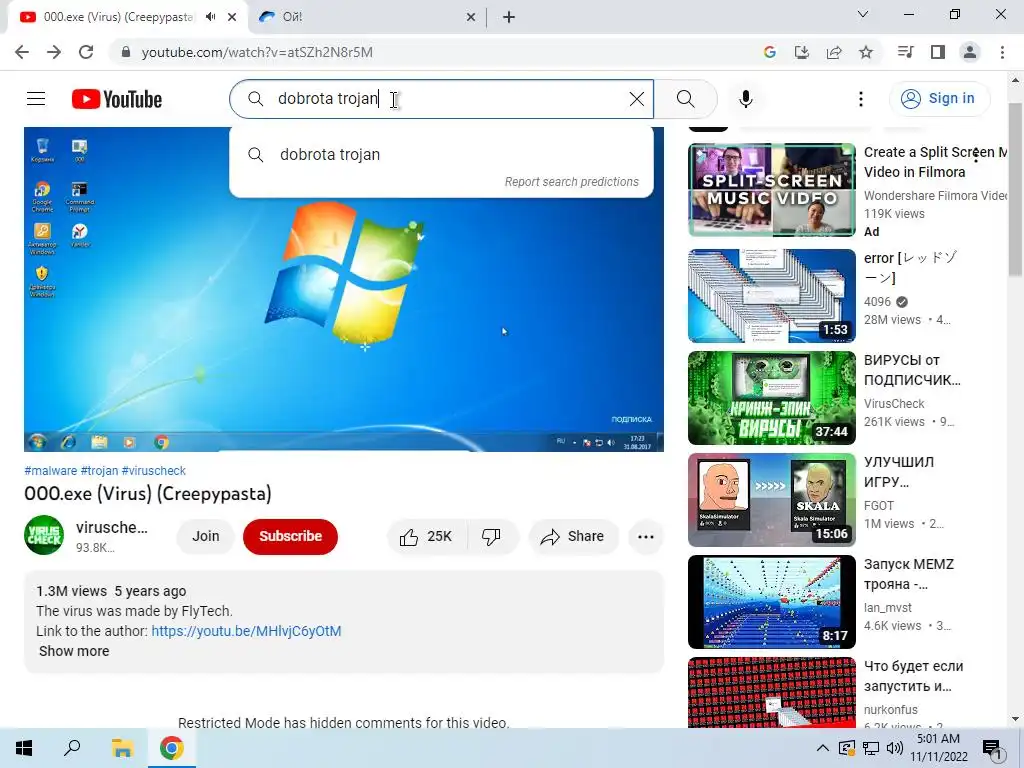The height and width of the screenshot is (768, 1024).
Task: Click the #viruscheck hashtag
Action: 153,471
